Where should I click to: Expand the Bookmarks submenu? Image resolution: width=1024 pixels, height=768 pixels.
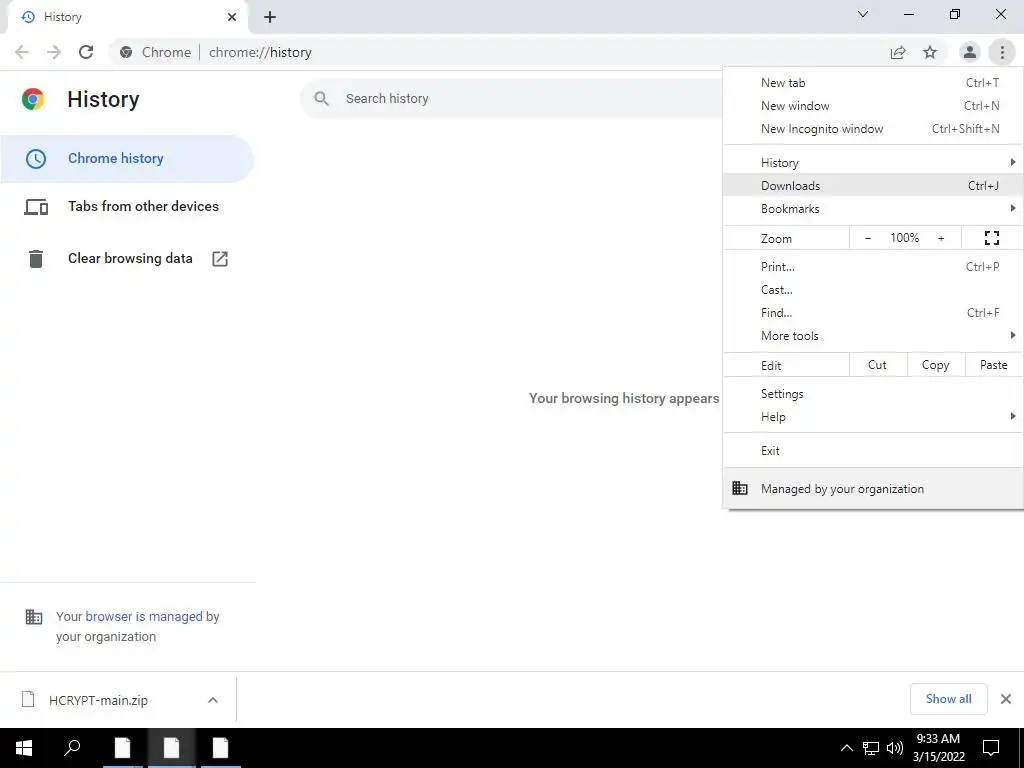[x=873, y=209]
